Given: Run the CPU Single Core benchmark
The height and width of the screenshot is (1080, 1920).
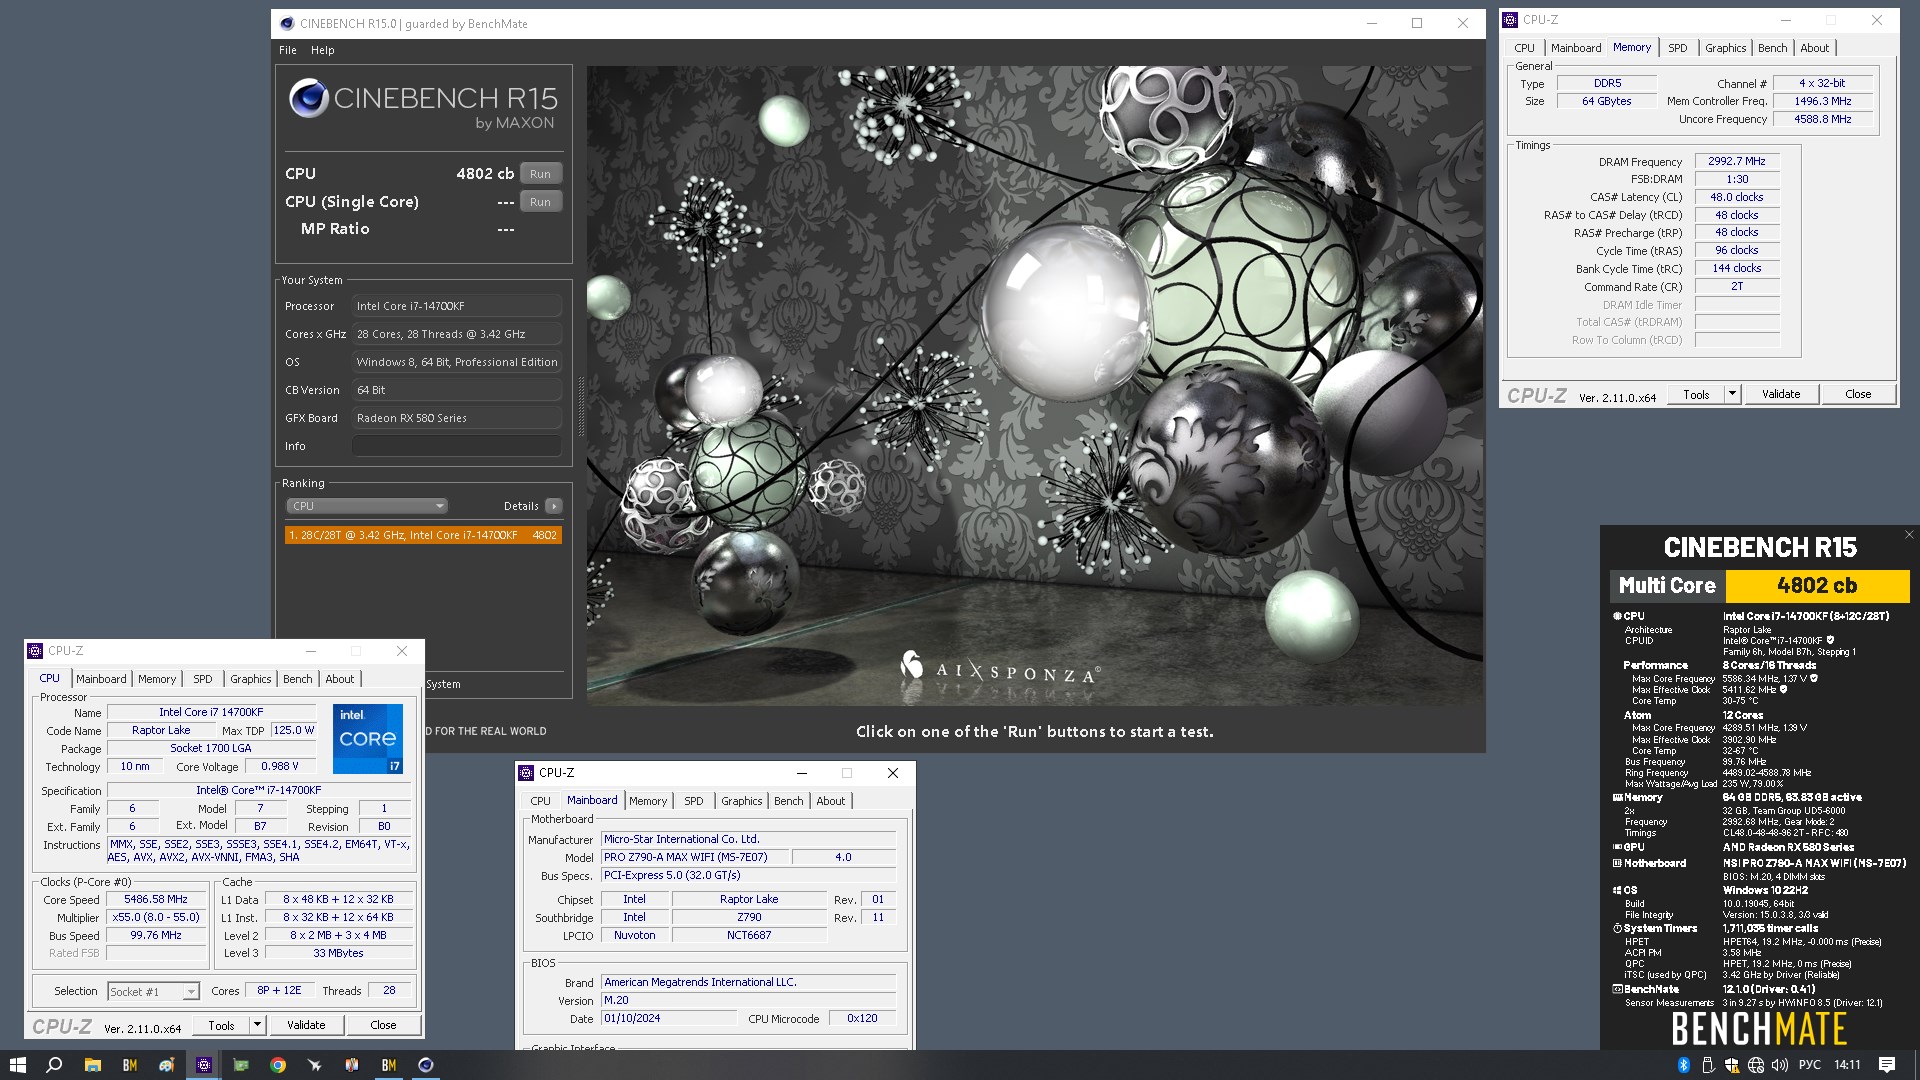Looking at the screenshot, I should coord(540,202).
